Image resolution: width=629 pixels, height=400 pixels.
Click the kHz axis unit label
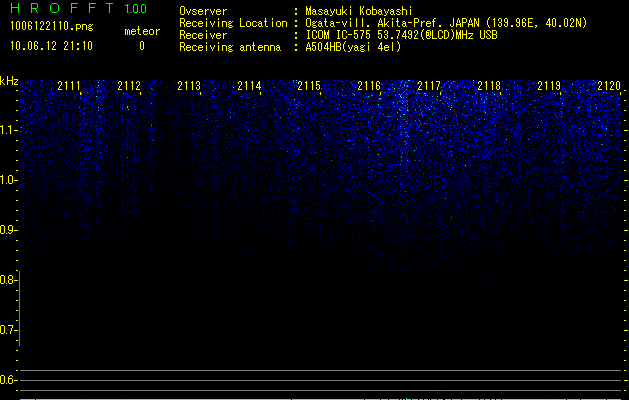tap(9, 81)
